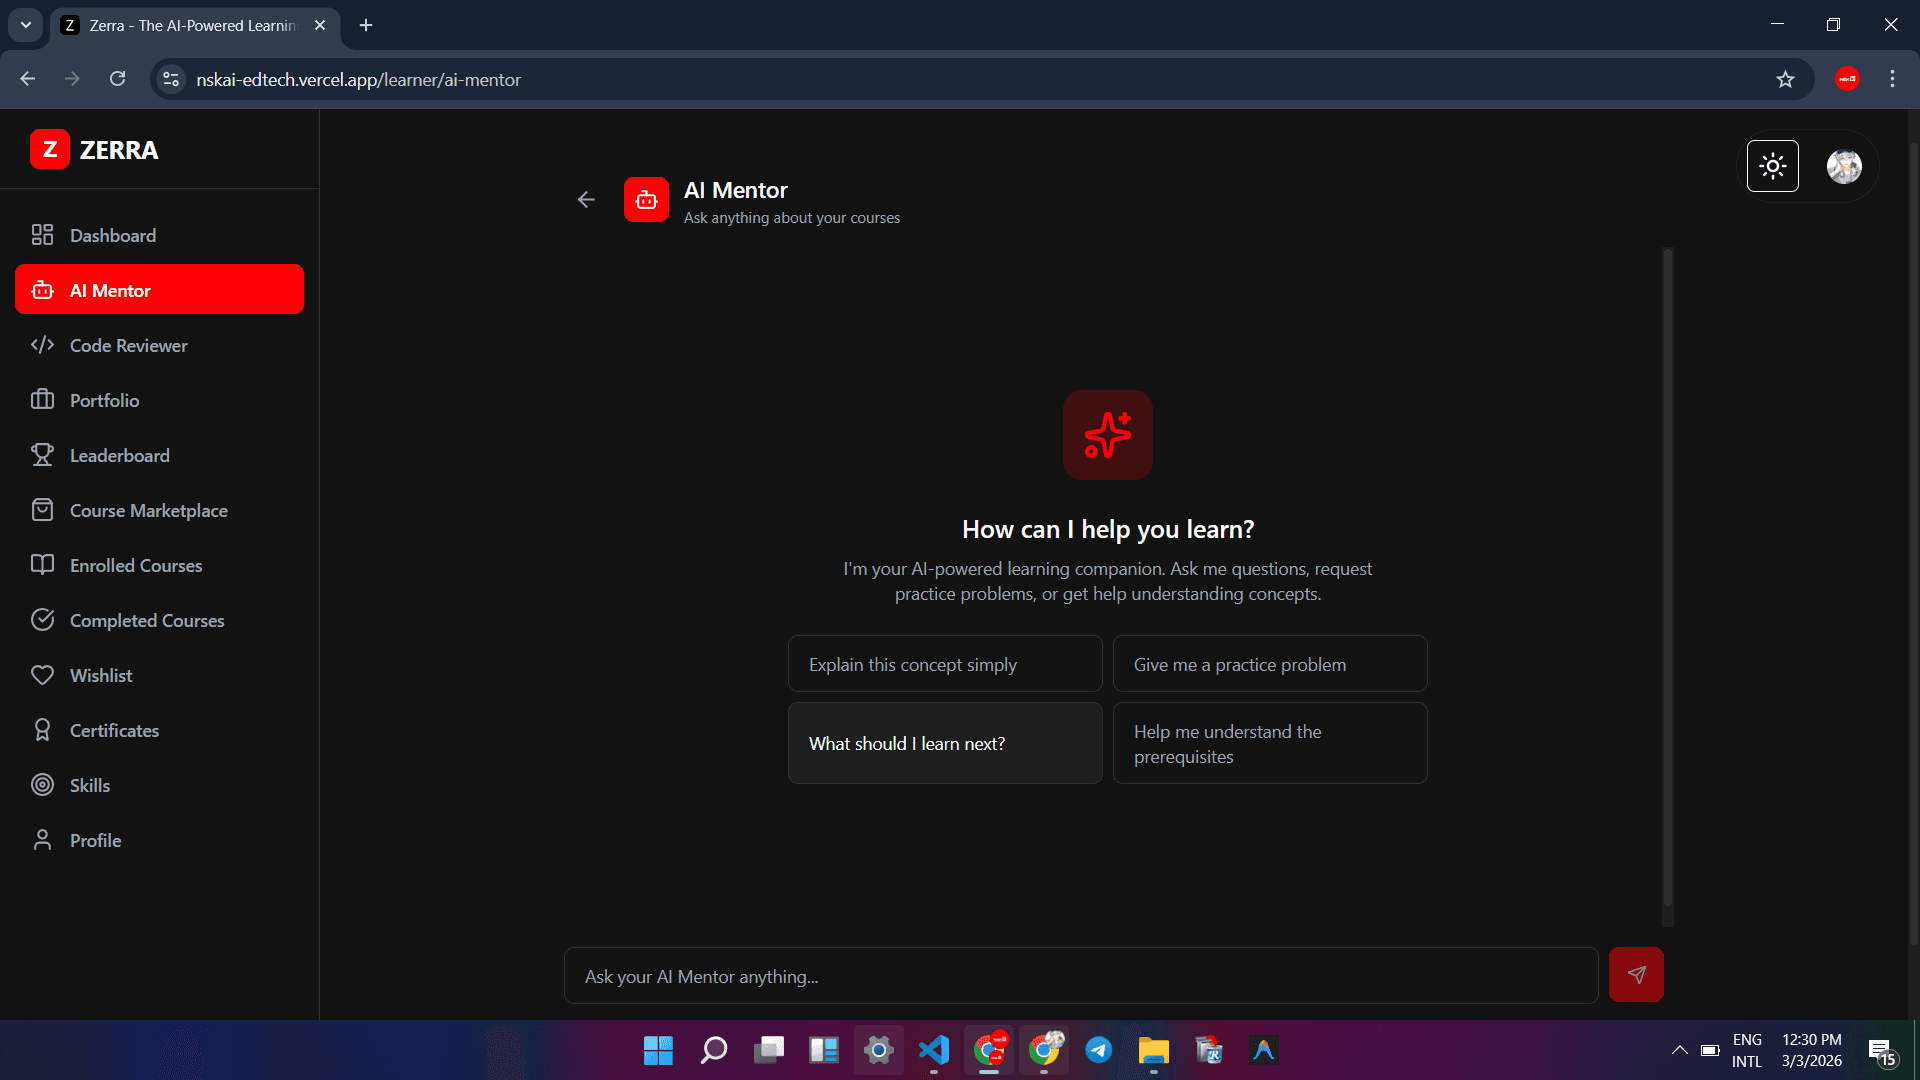View your Wishlist
1920x1080 pixels.
101,675
